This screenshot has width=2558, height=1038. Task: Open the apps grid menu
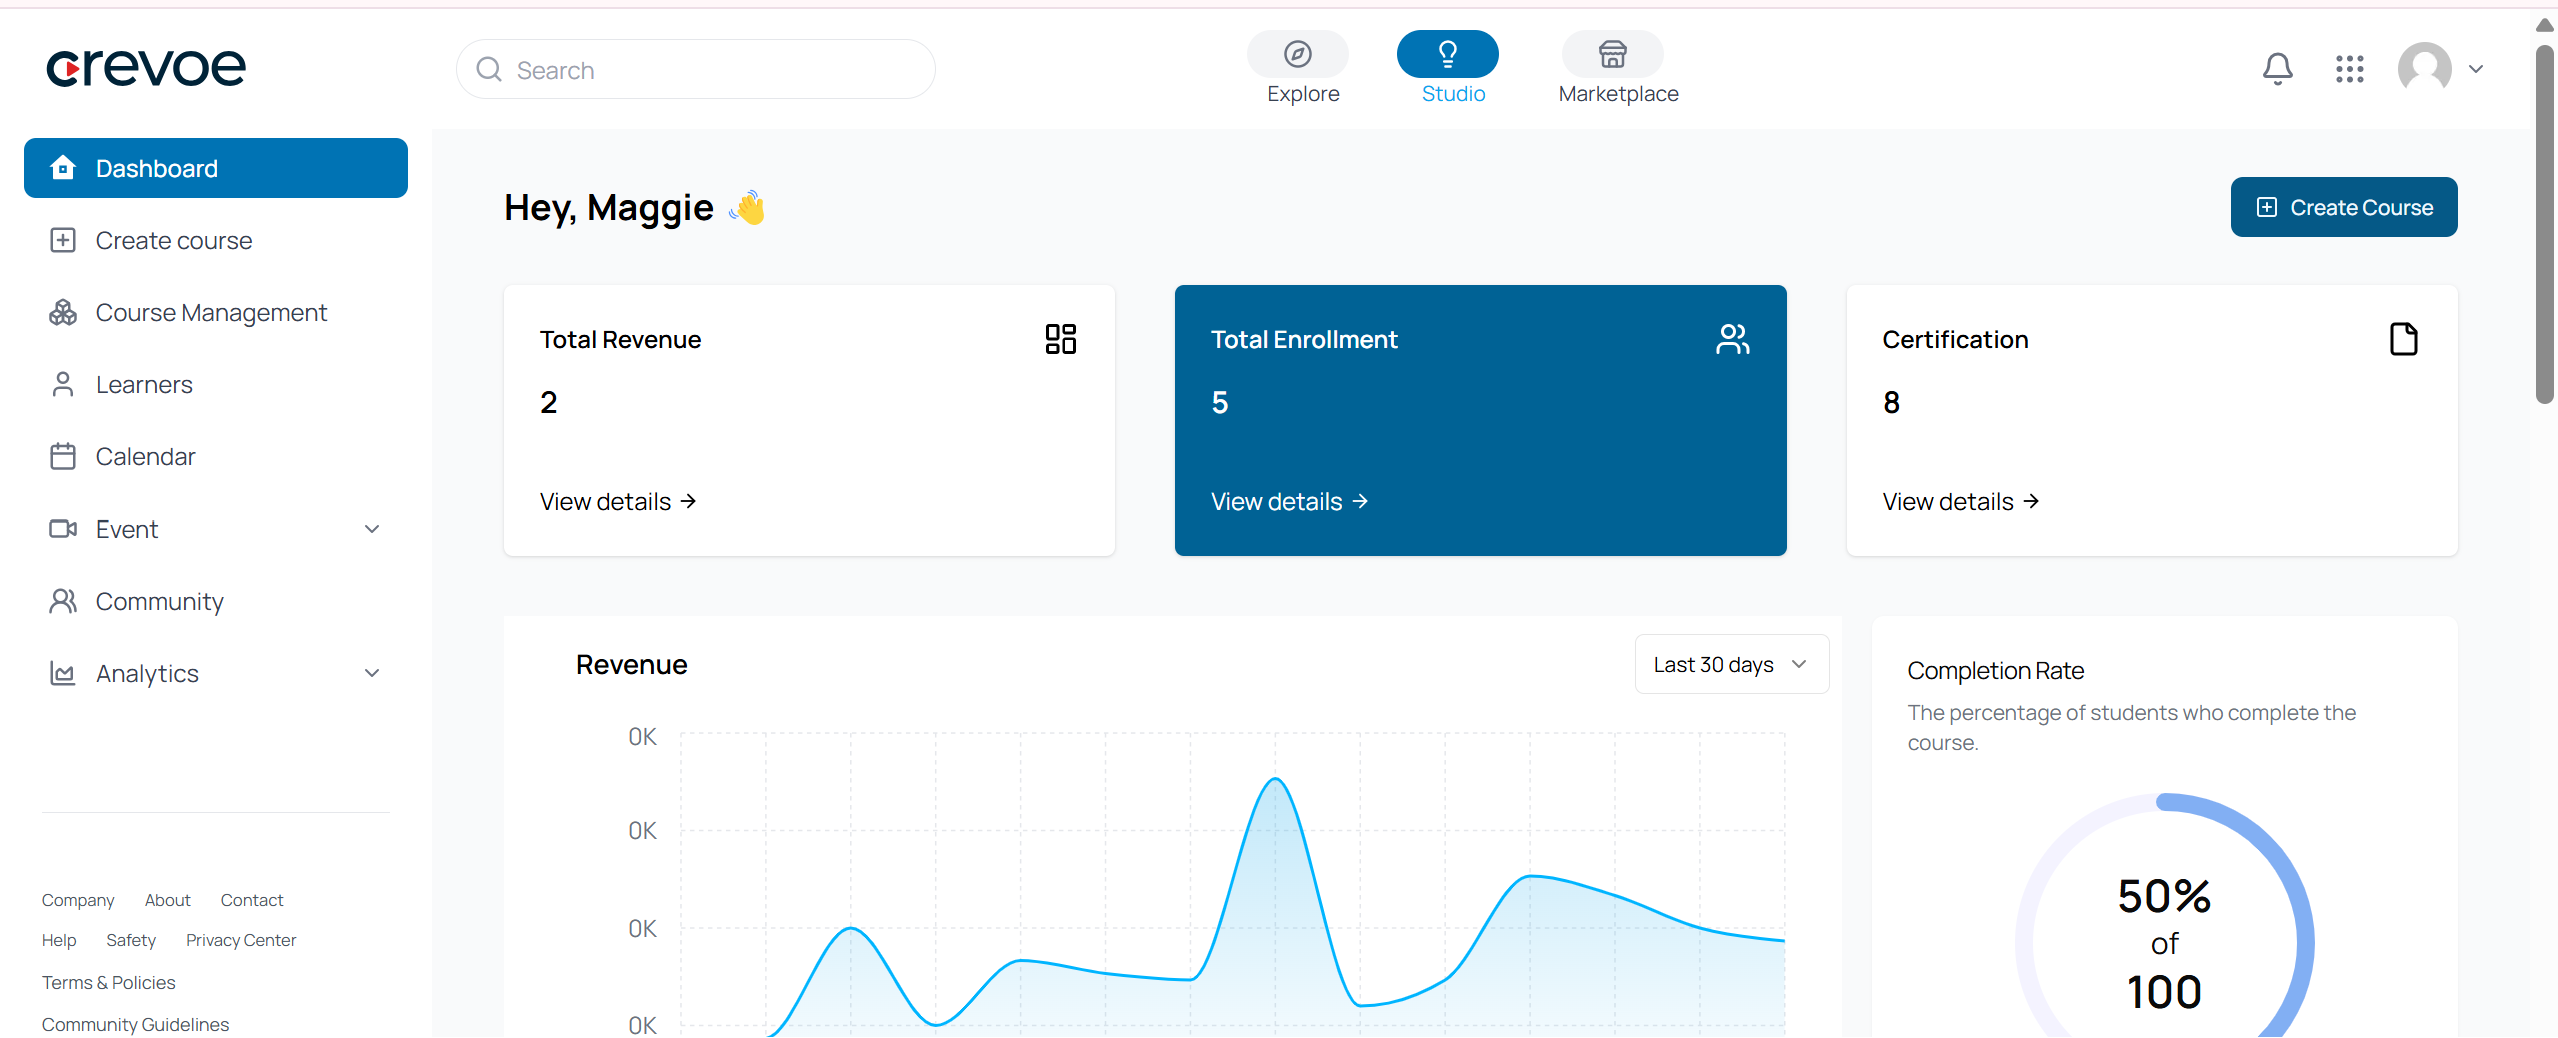tap(2349, 69)
